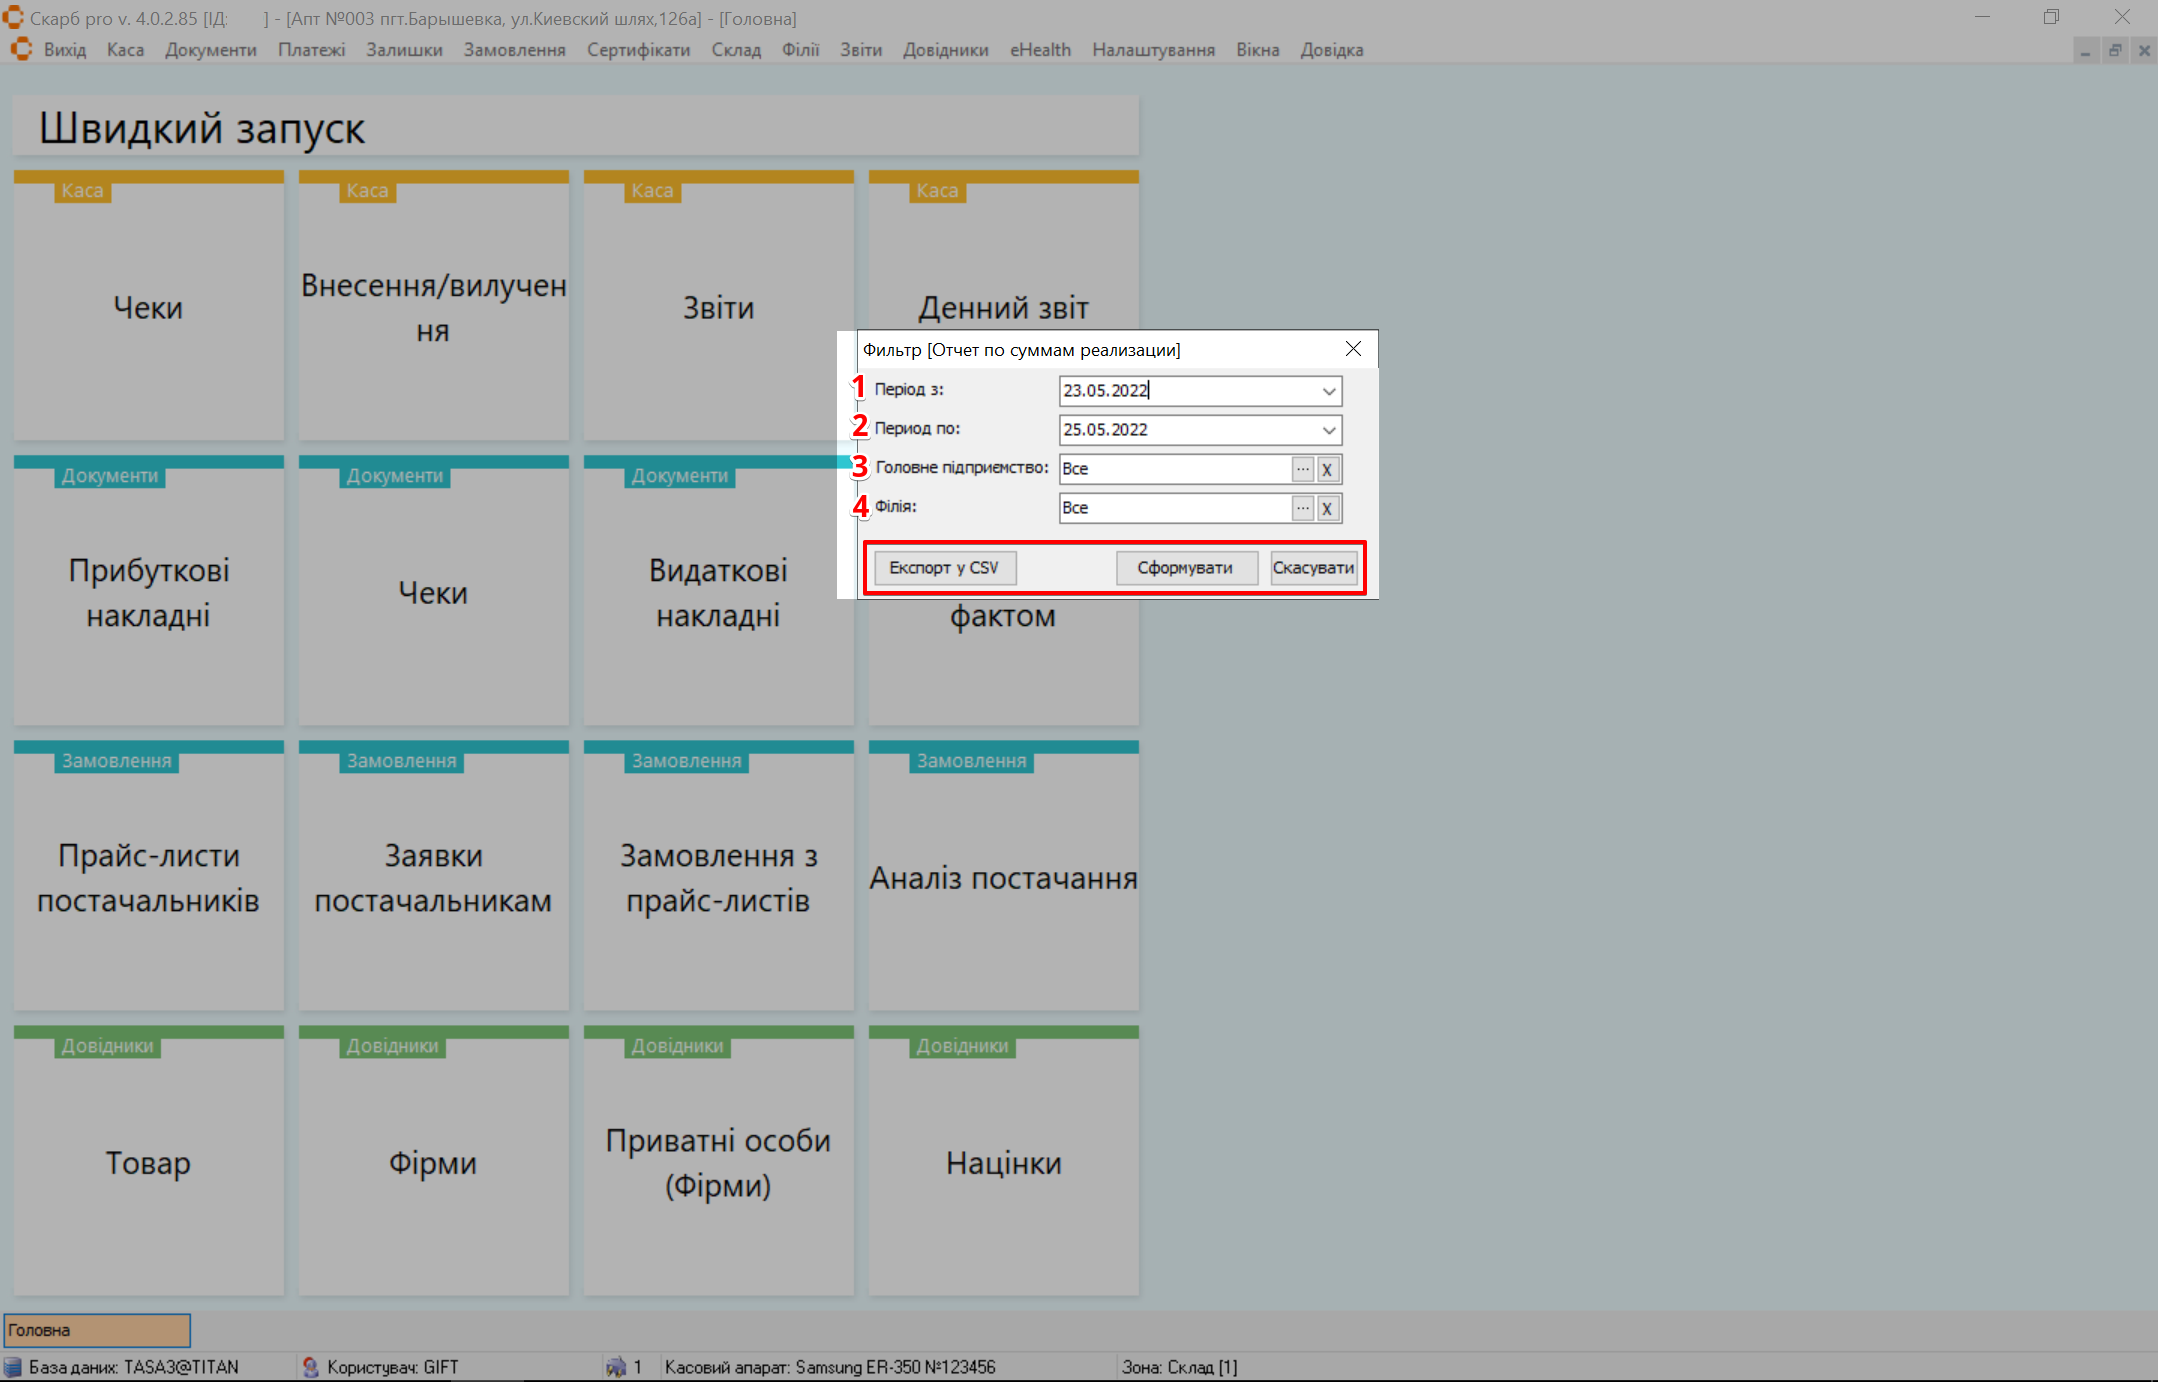Click the Експорт у CSV button

944,568
